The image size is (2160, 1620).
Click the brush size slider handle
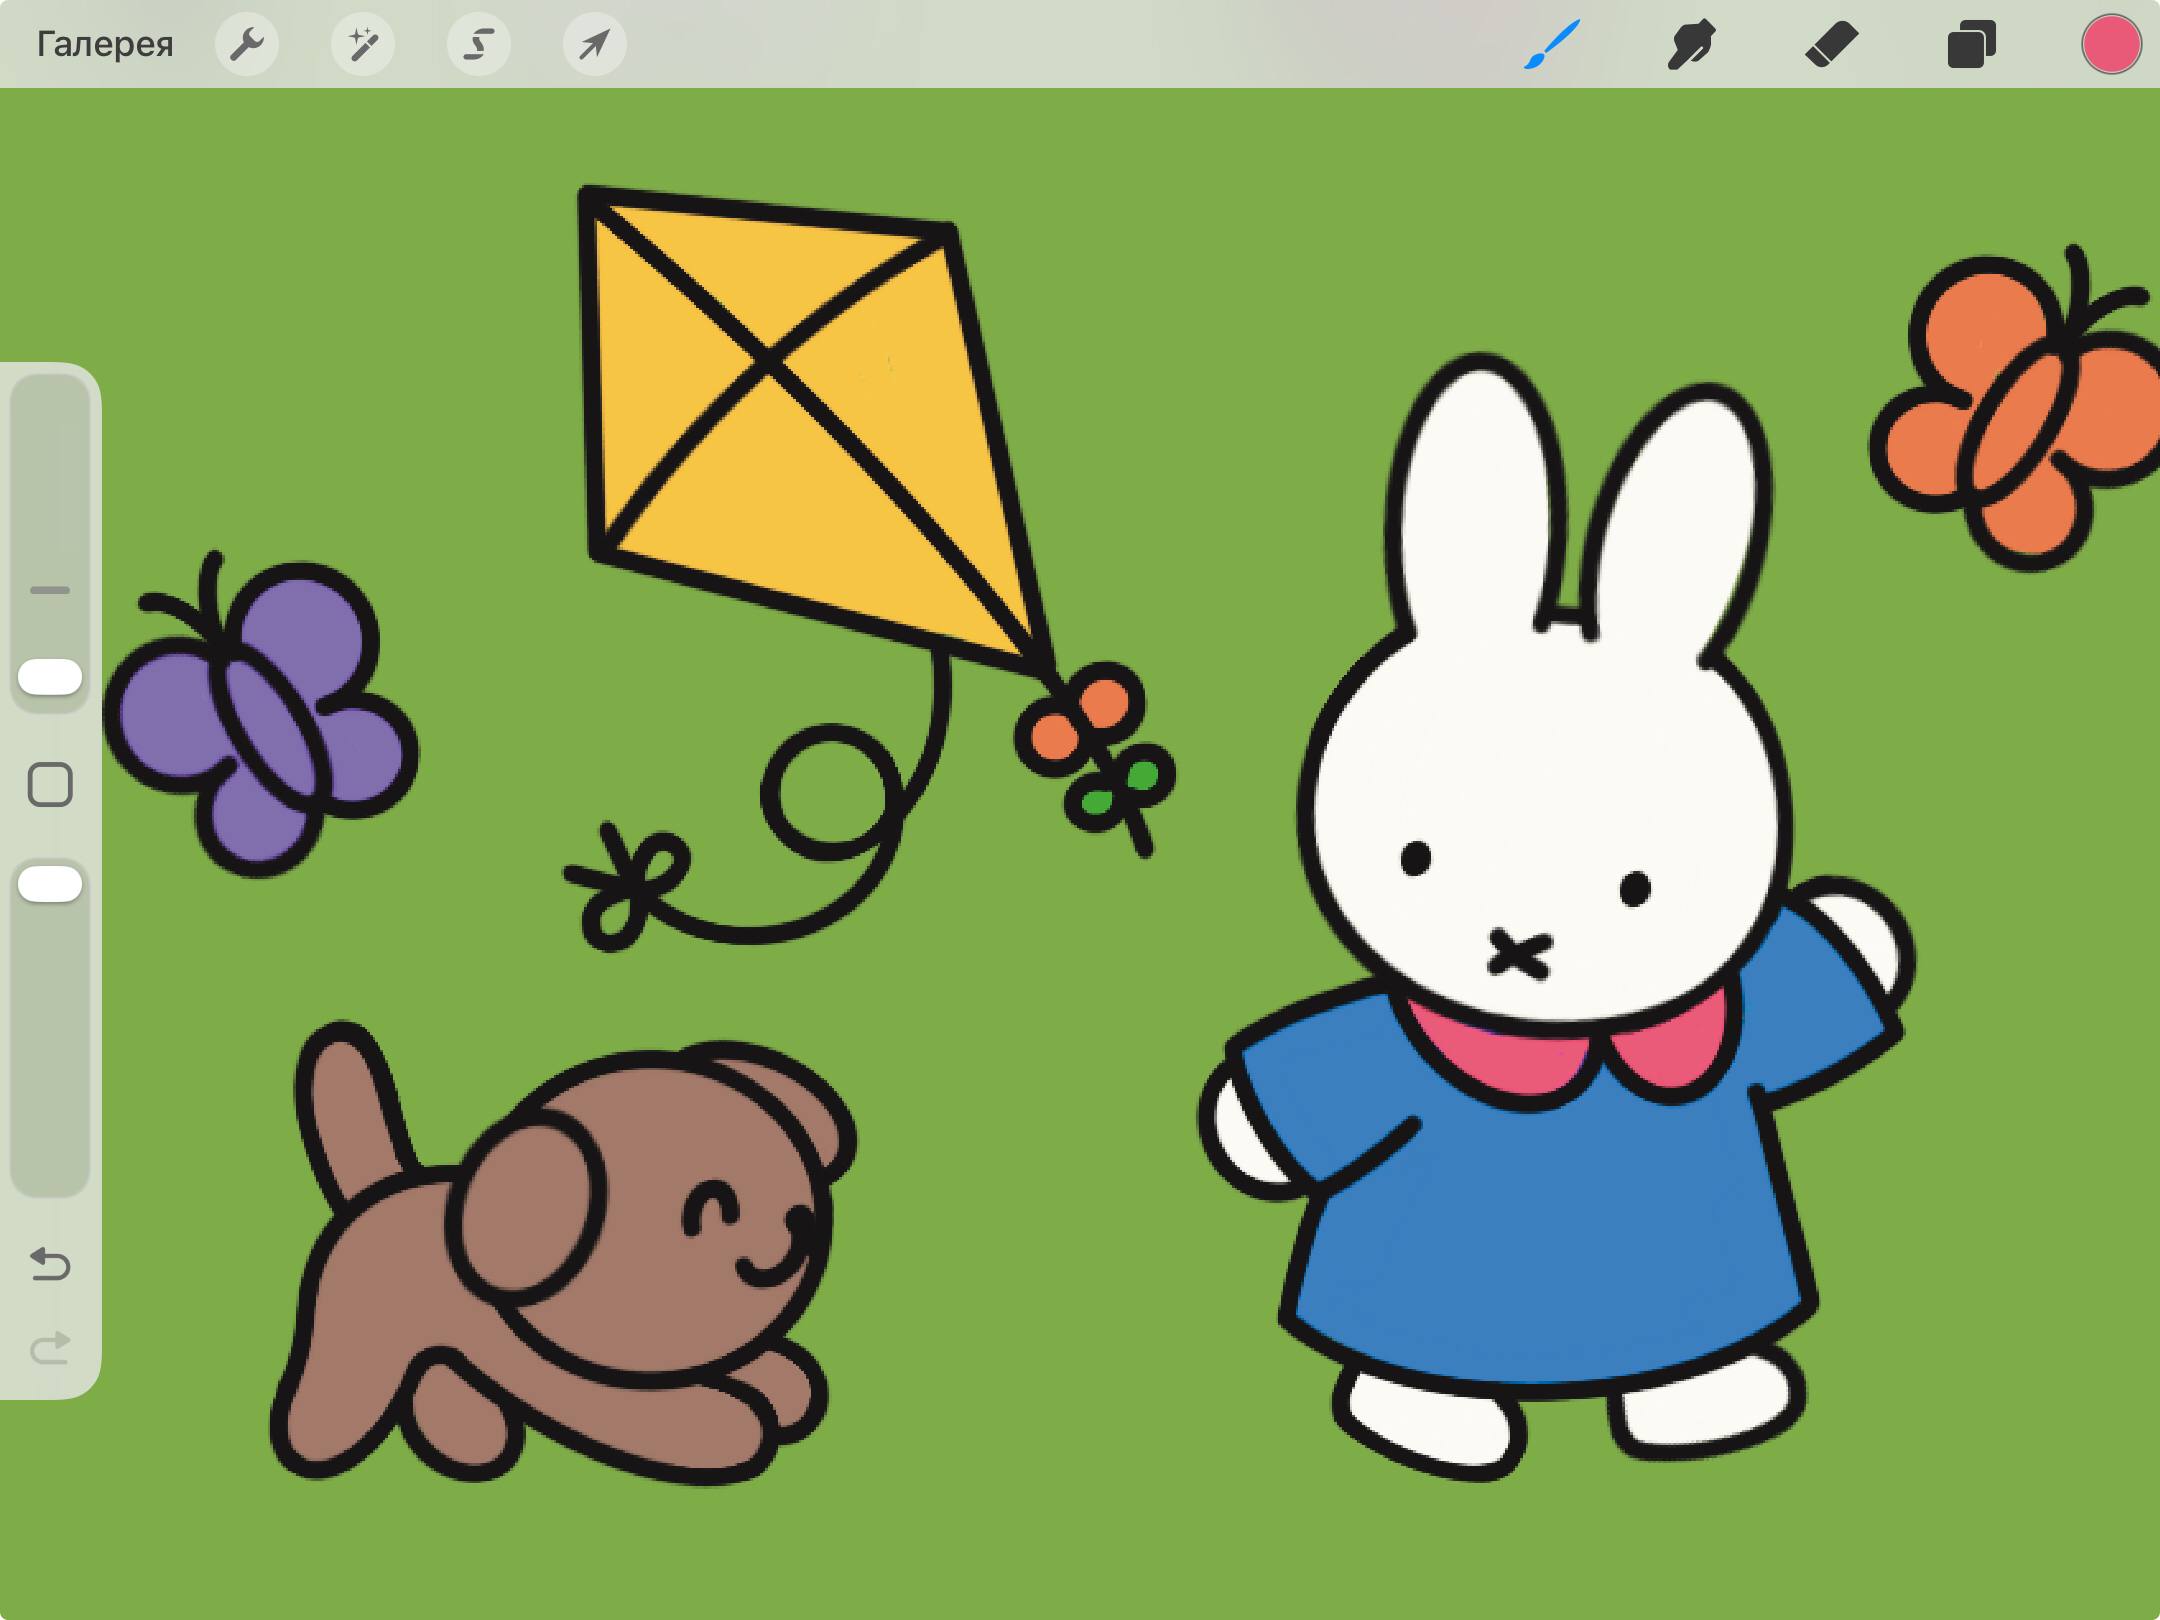click(x=50, y=677)
